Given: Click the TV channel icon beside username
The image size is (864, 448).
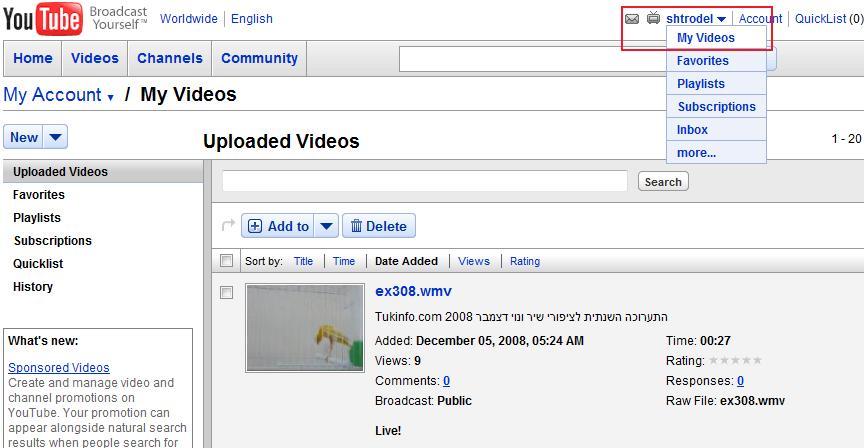Looking at the screenshot, I should point(653,19).
